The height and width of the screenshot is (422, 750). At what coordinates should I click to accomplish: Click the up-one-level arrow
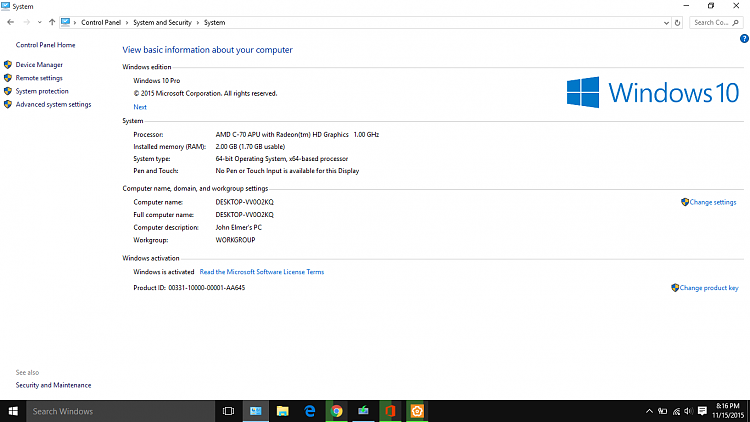click(52, 22)
